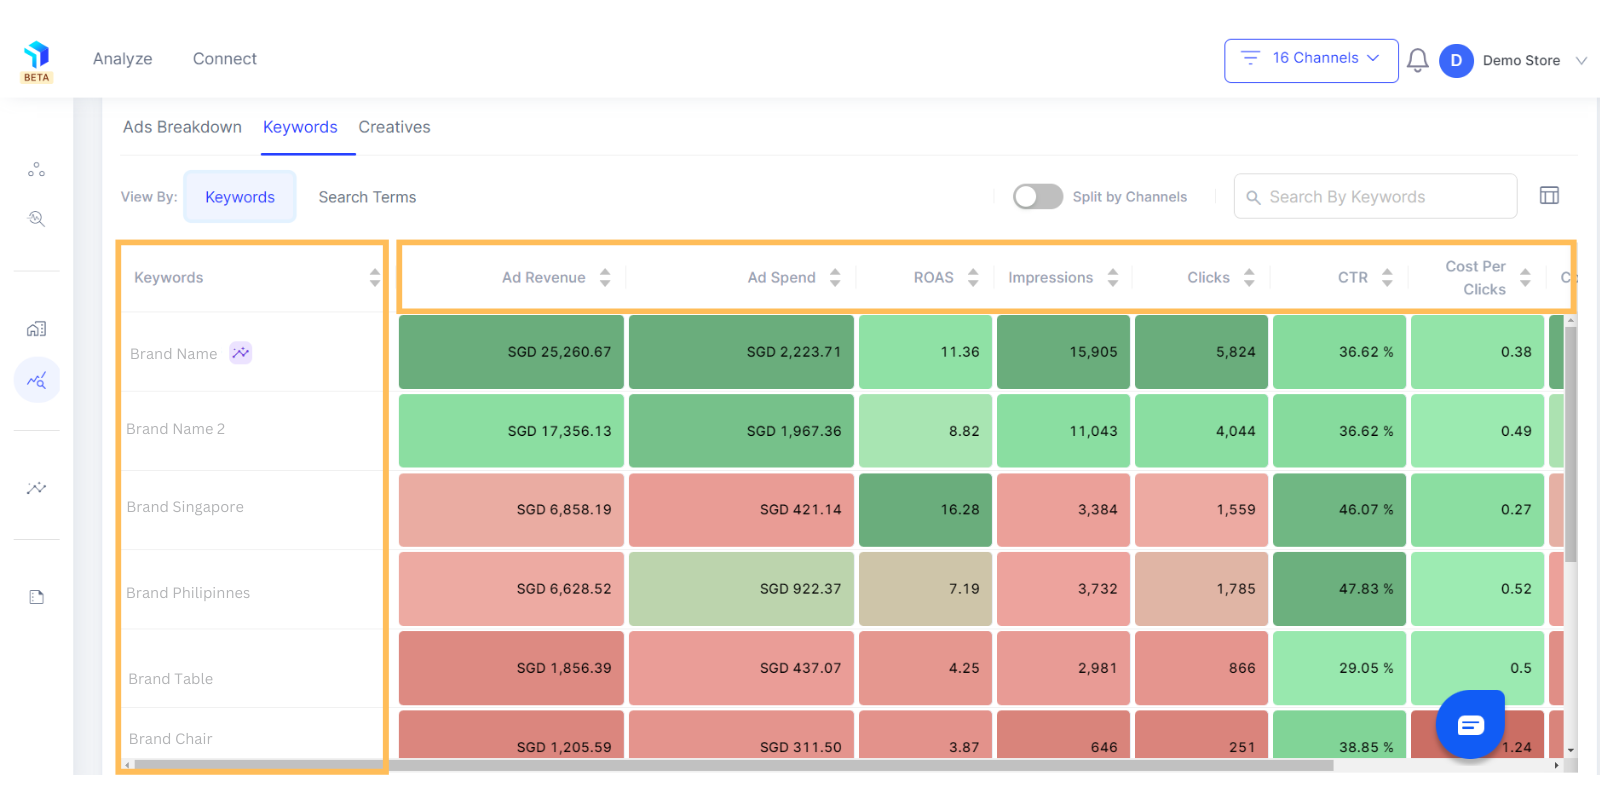Sort by Cost Per Clicks arrows
The image size is (1600, 800).
[1525, 277]
